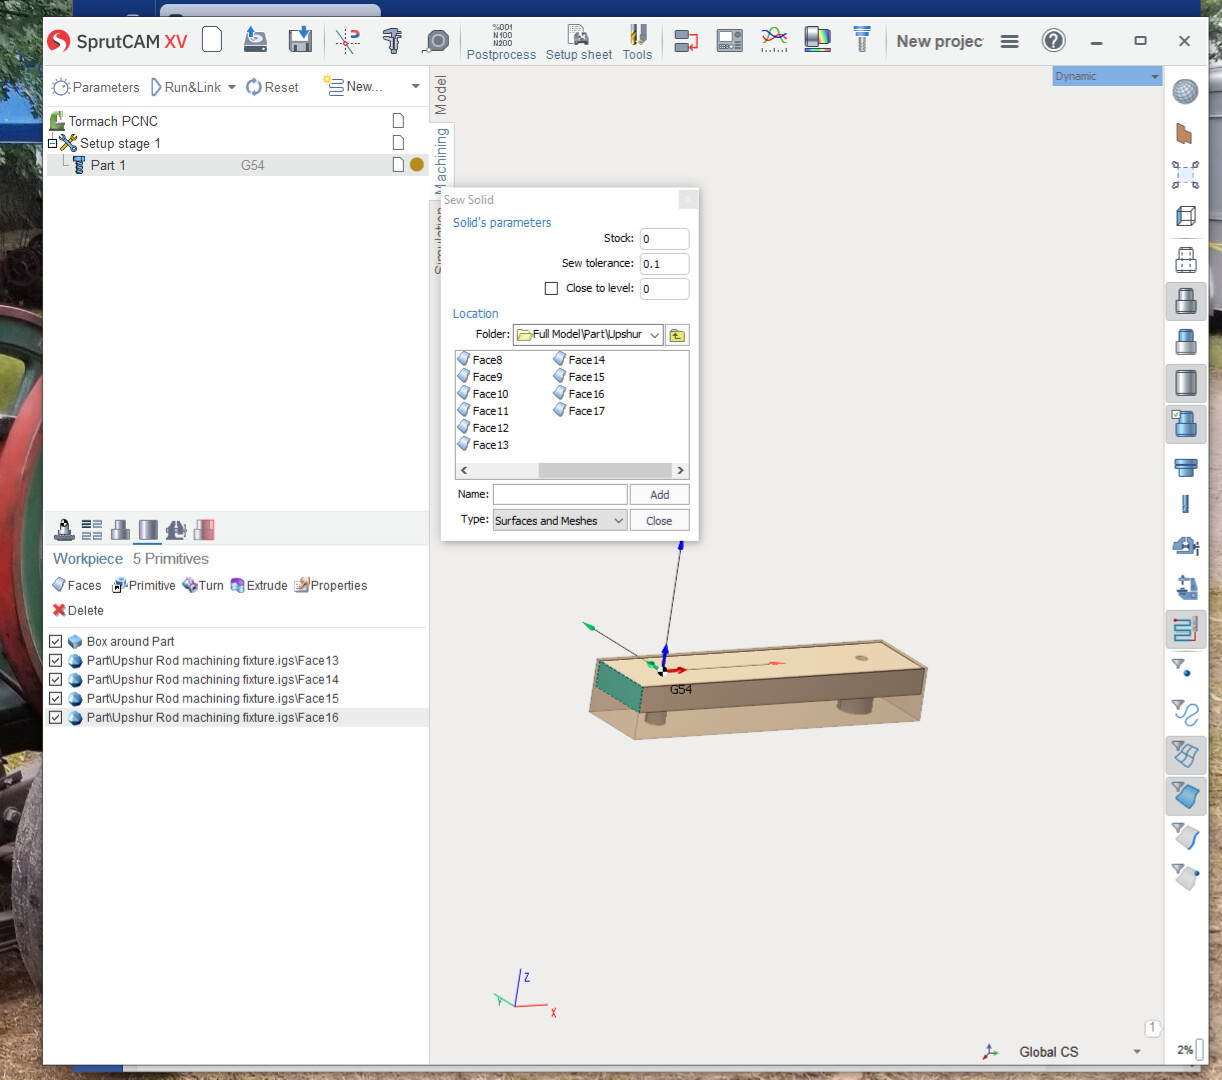Click the Postprocess toolbar icon
Screen dimensions: 1222x1080
pos(501,42)
